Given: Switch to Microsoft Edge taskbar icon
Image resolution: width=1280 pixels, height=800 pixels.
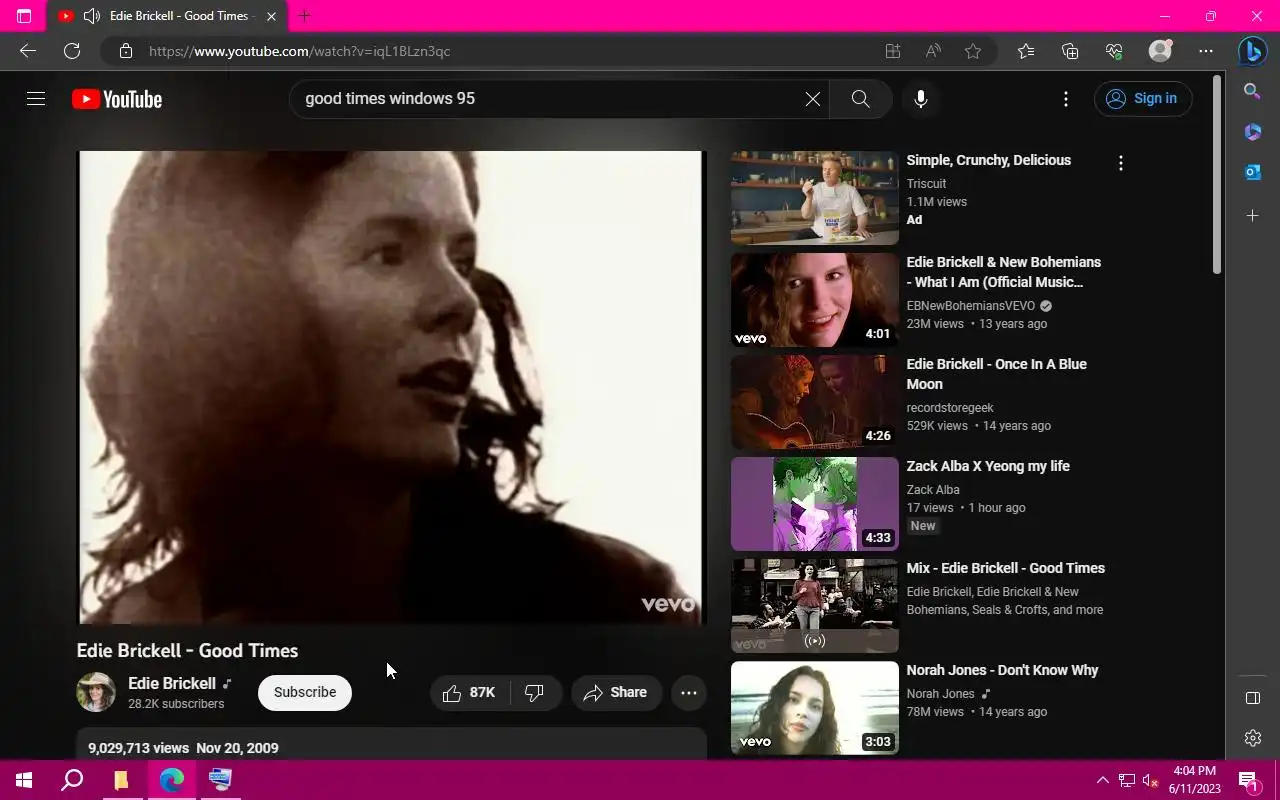Looking at the screenshot, I should (171, 780).
